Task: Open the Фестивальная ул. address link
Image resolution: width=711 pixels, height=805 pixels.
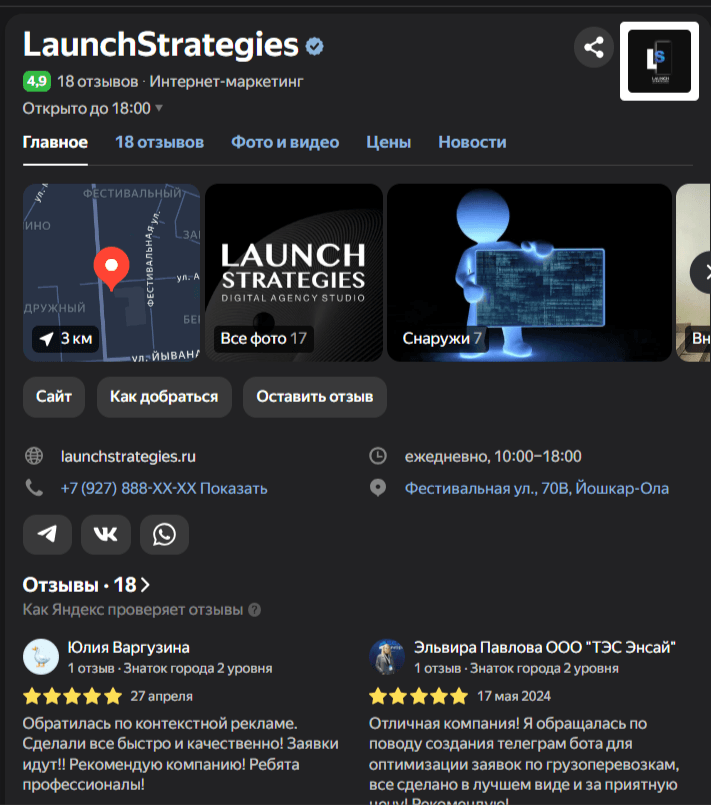Action: (536, 489)
